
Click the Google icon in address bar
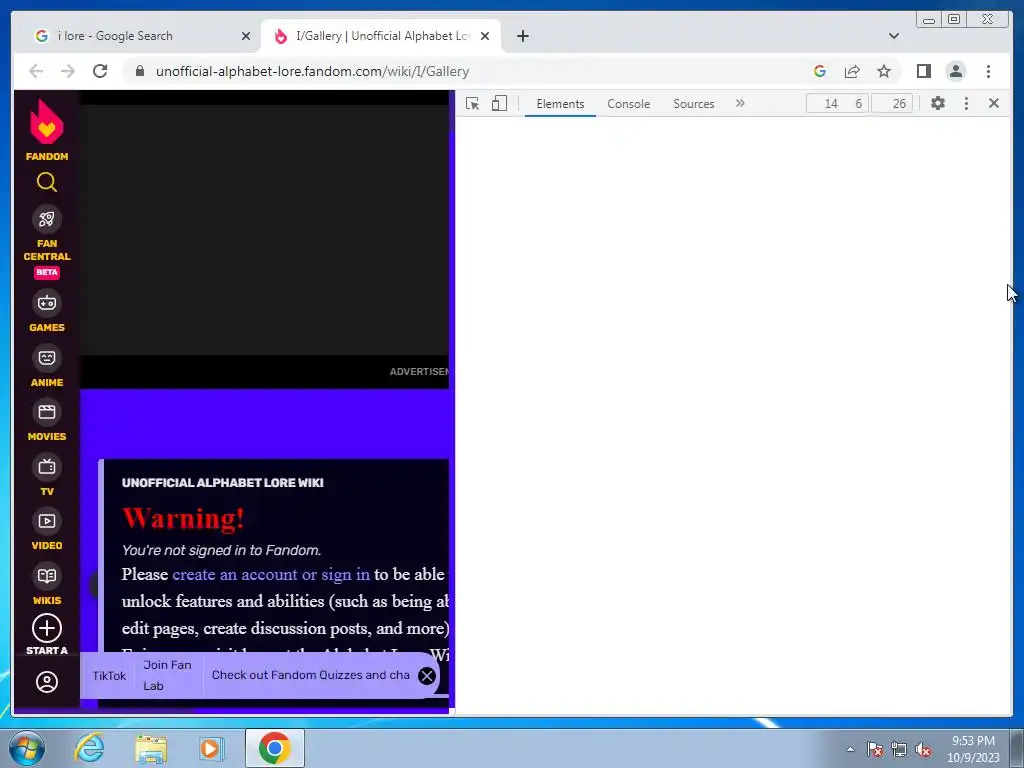pyautogui.click(x=820, y=71)
